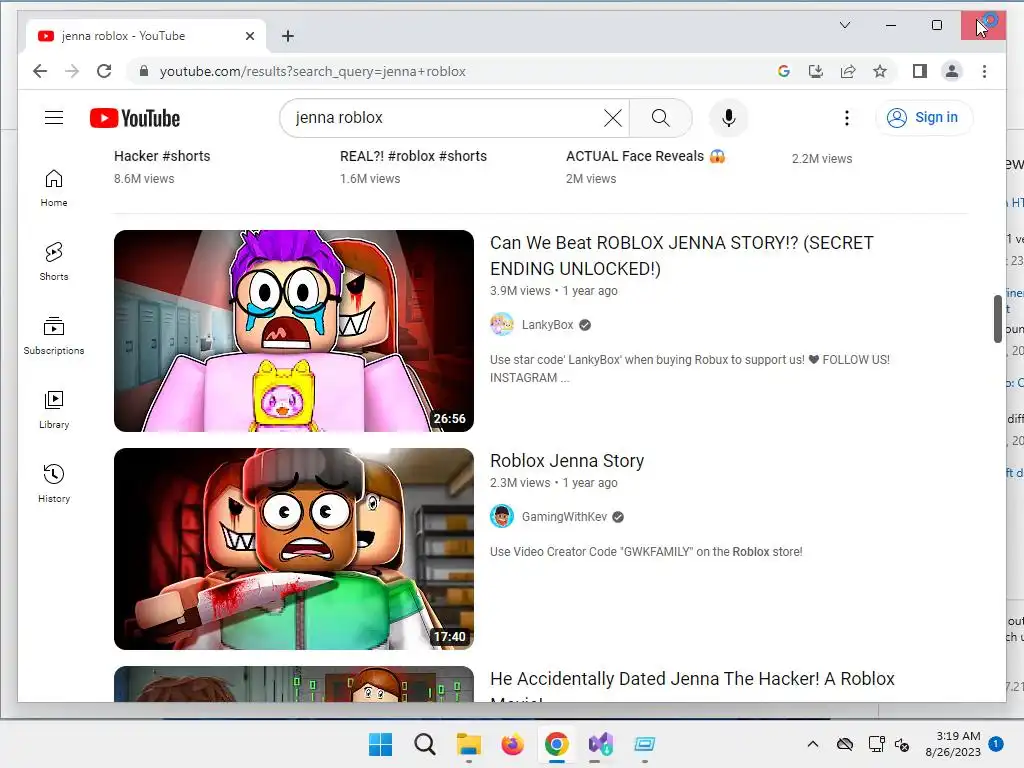Open LankyBox Jenna Story video thumbnail

point(293,330)
